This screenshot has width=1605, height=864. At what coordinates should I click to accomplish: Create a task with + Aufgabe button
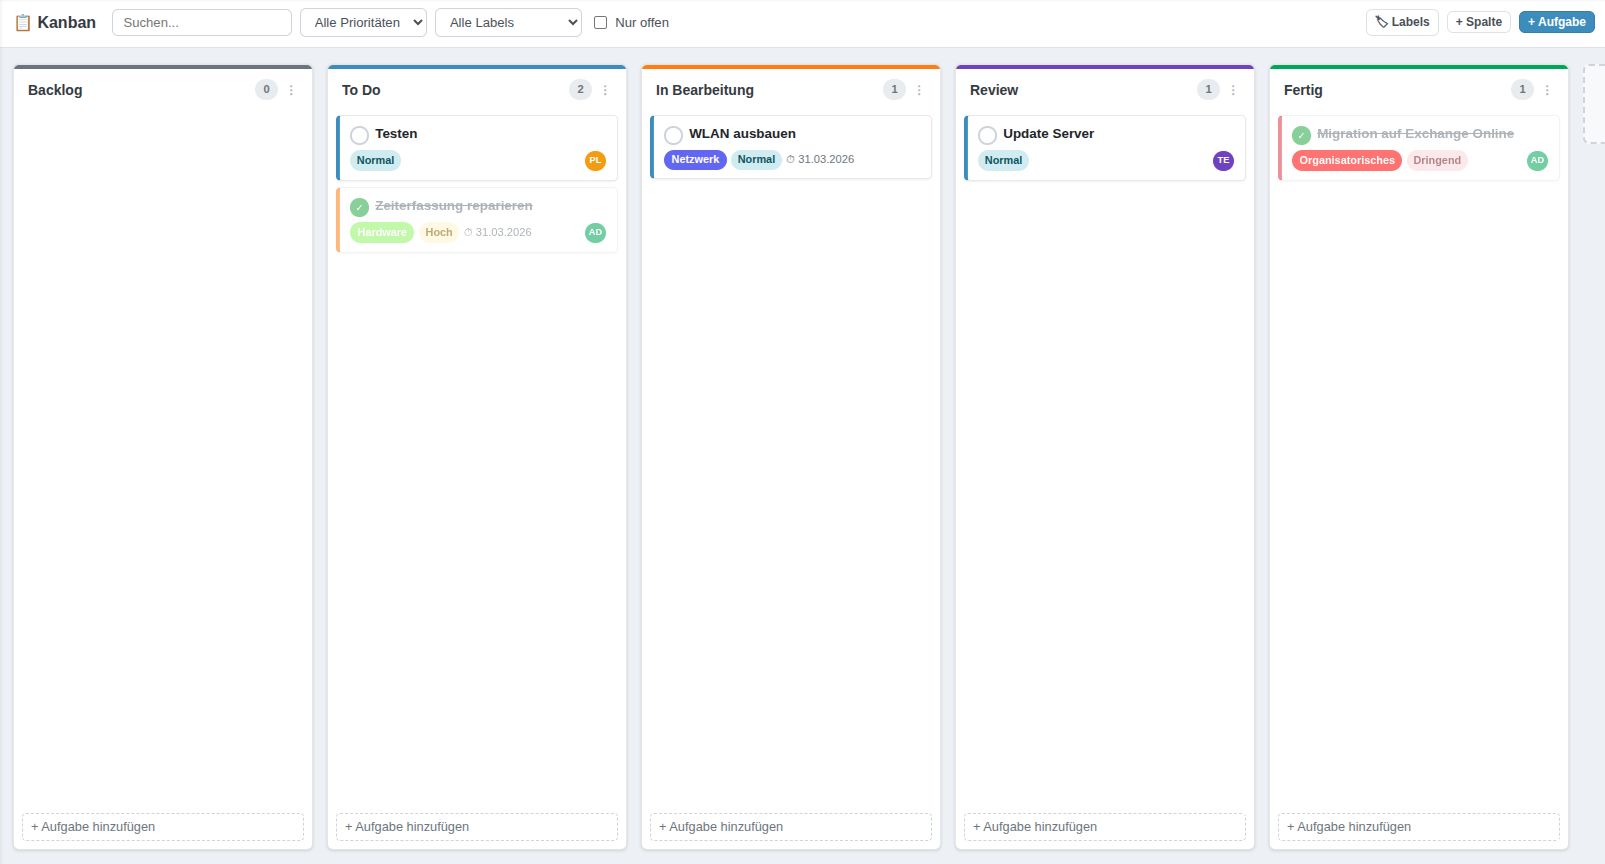click(1556, 22)
